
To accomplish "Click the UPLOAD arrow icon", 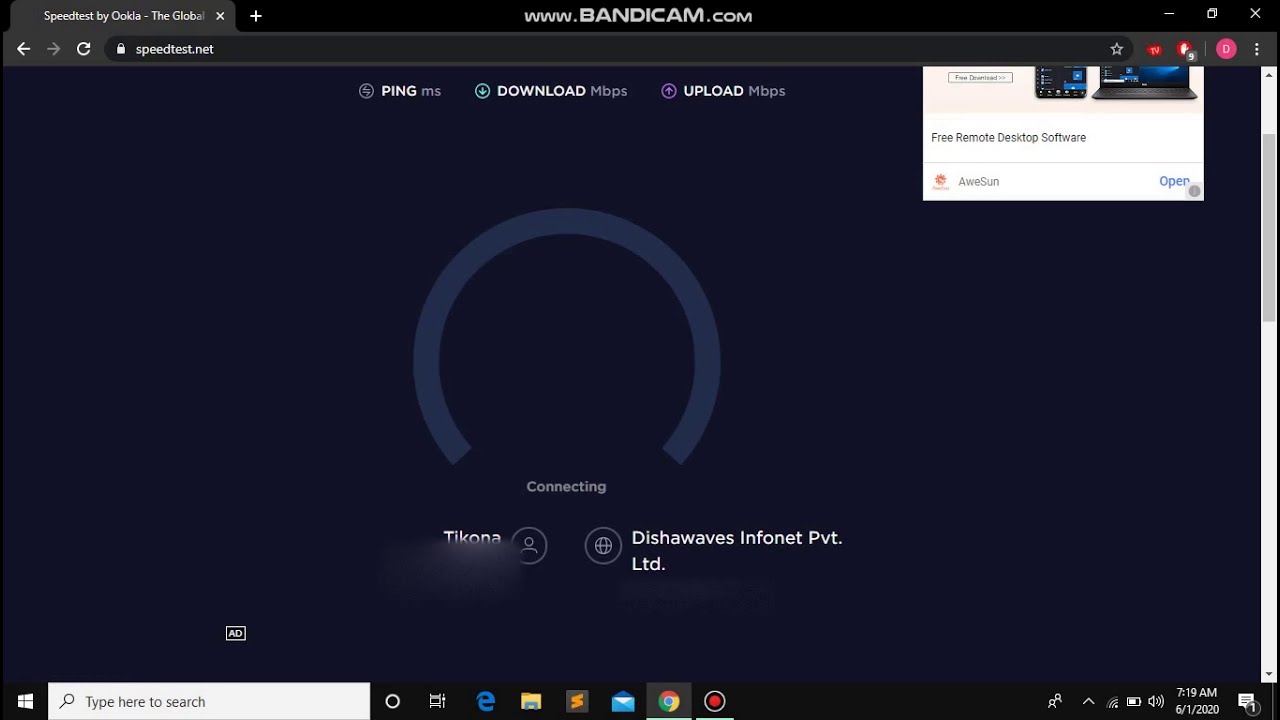I will 669,91.
